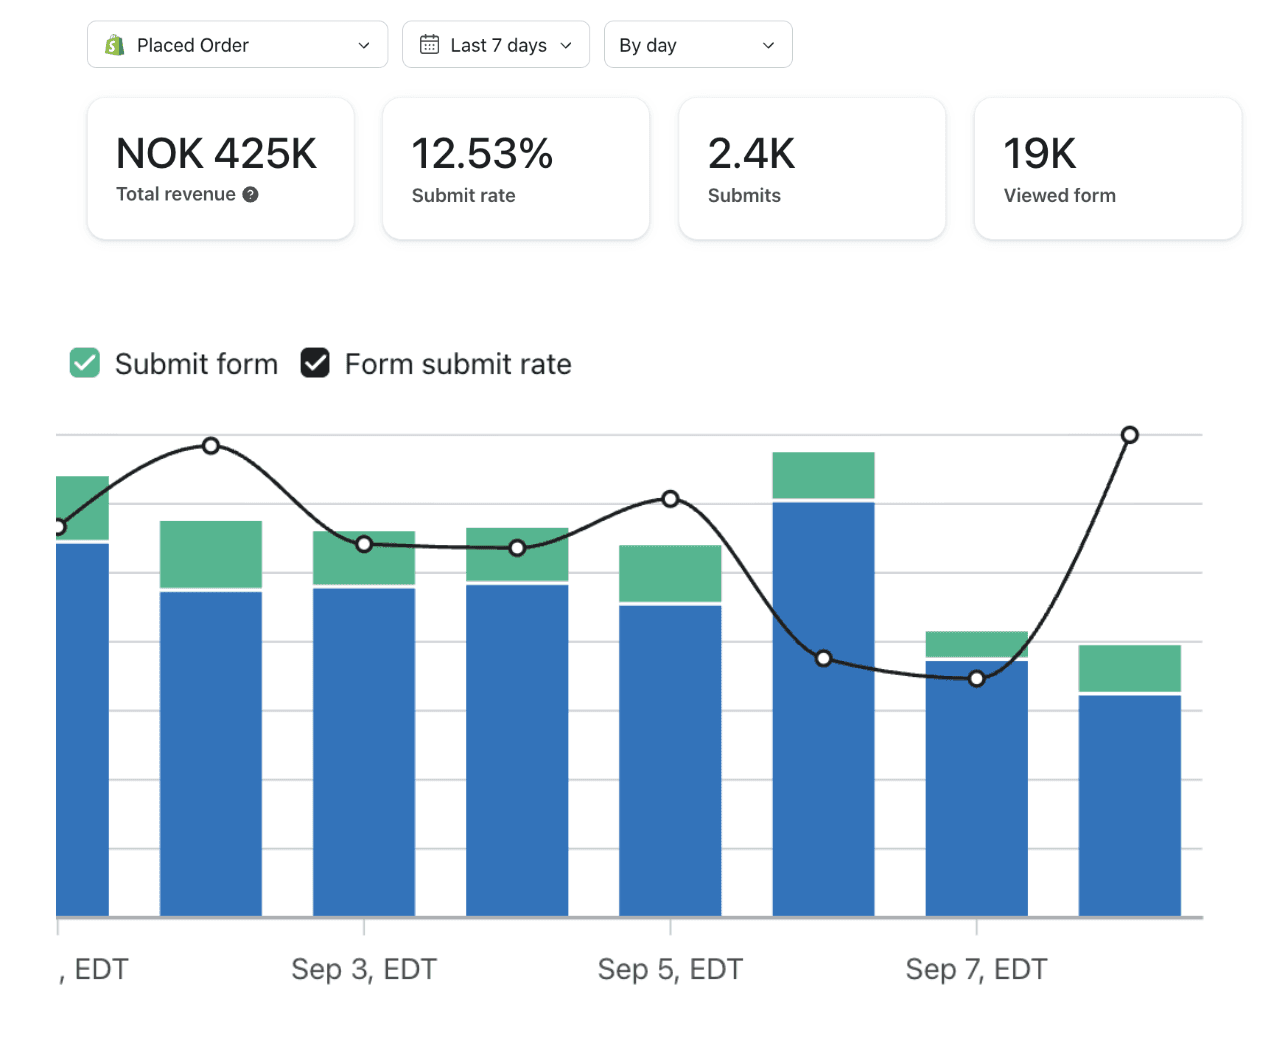Click the tallest blue bar in chart
1284x1038 pixels.
click(x=823, y=709)
